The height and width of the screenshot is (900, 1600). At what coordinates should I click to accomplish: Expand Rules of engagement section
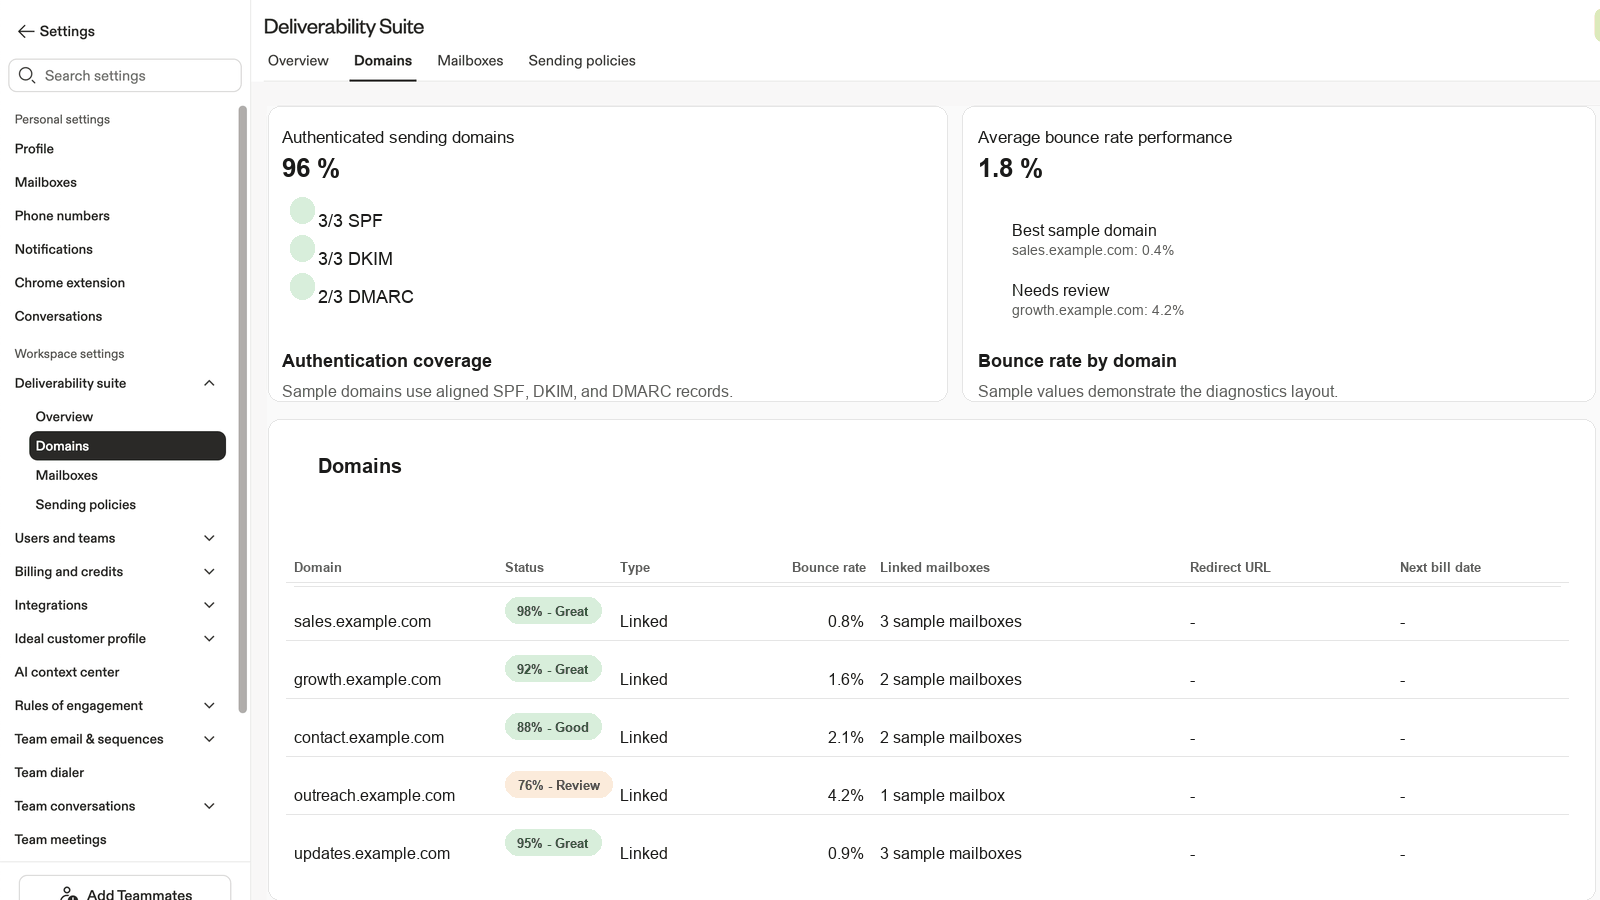pos(209,706)
